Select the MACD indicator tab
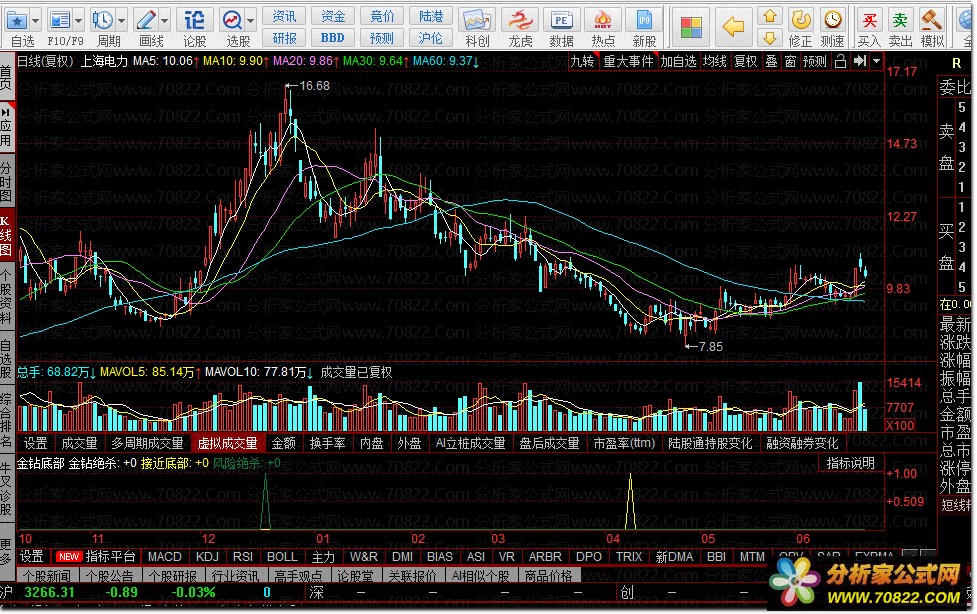Image resolution: width=977 pixels, height=614 pixels. (x=164, y=557)
